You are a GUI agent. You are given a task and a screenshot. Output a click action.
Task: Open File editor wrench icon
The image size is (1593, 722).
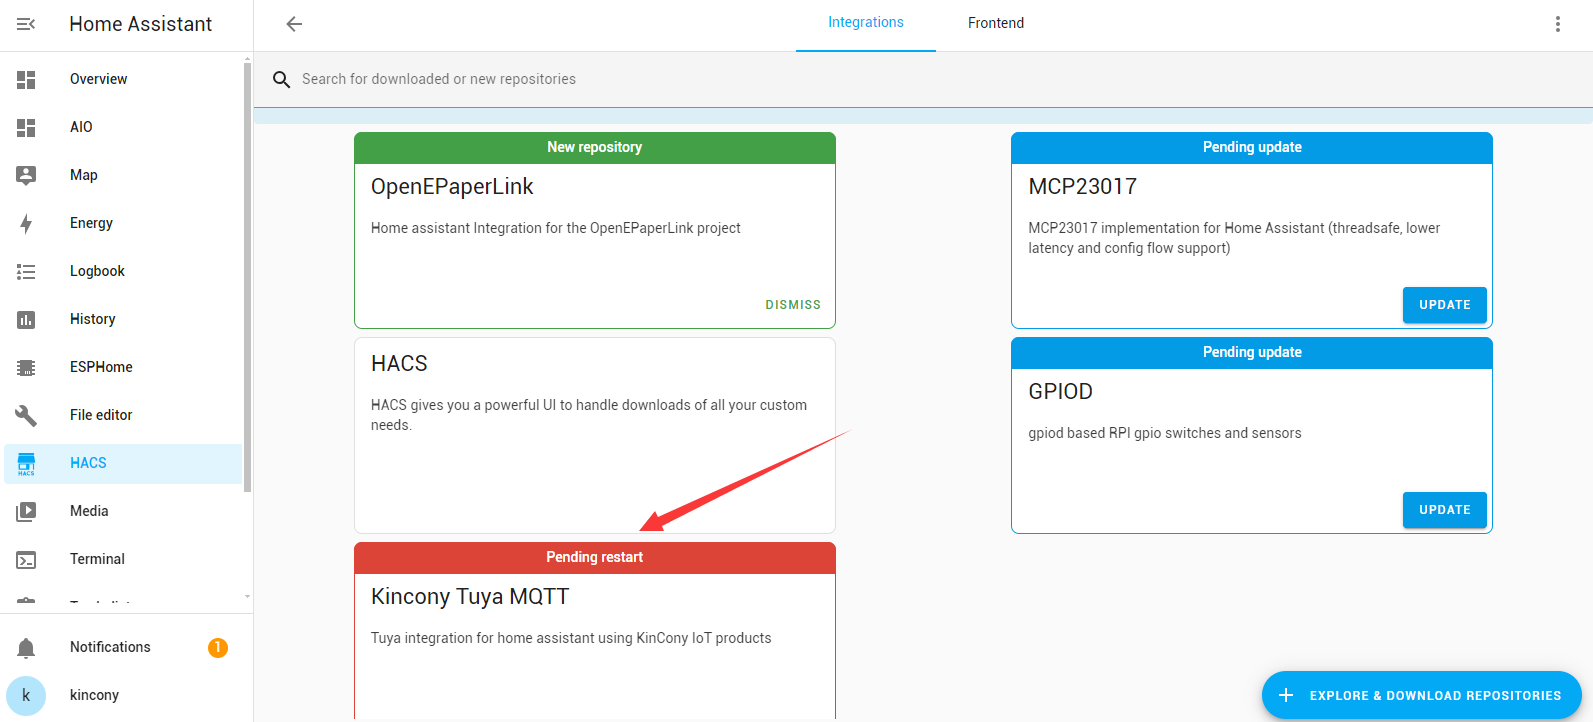(26, 415)
